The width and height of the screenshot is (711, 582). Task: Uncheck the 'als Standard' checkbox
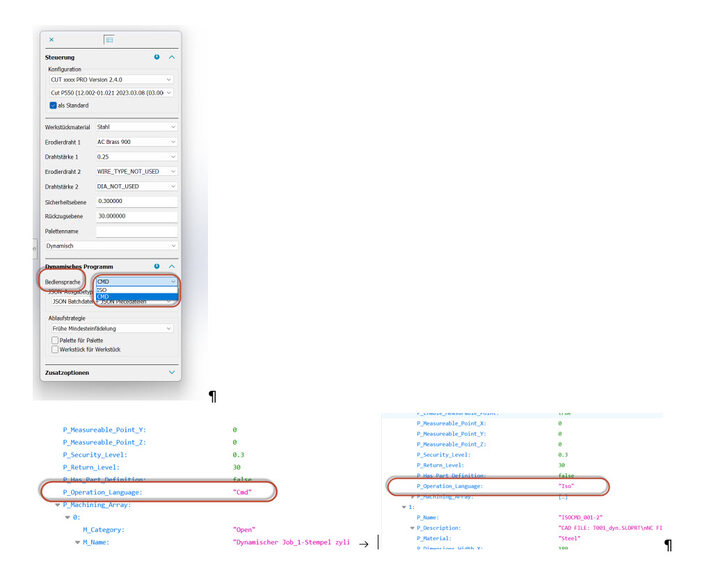(54, 105)
